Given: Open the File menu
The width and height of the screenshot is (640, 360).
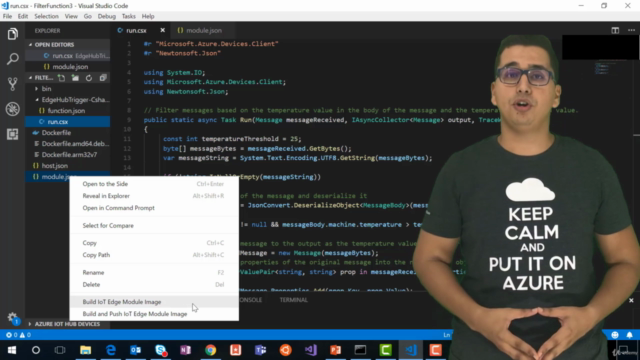Looking at the screenshot, I should [7, 16].
